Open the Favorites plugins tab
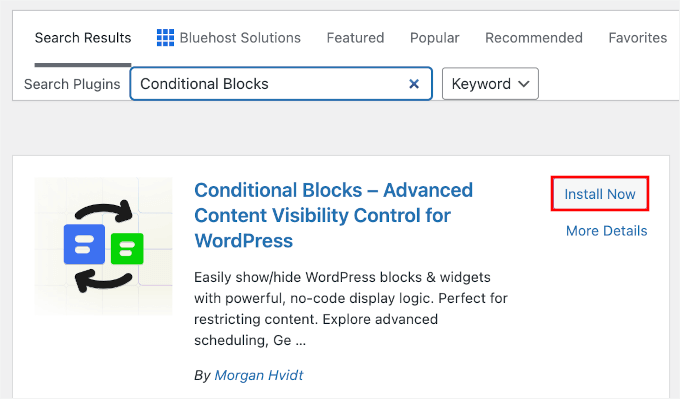This screenshot has height=399, width=680. pyautogui.click(x=638, y=38)
